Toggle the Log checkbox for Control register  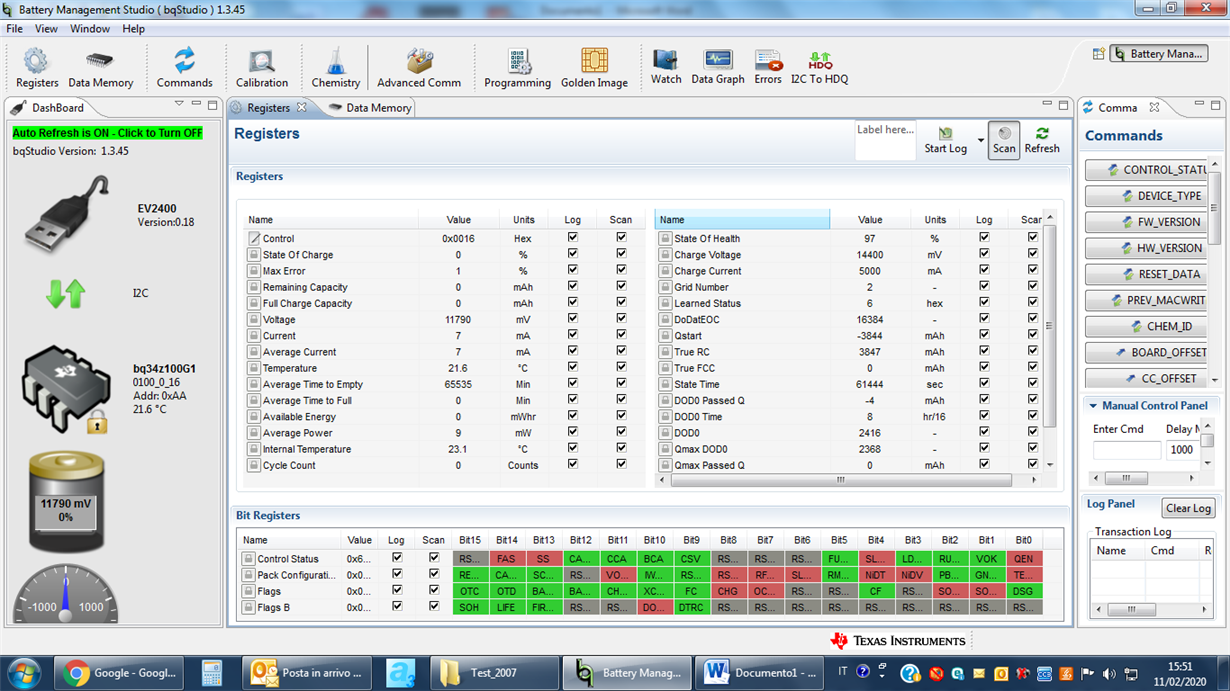pos(572,238)
